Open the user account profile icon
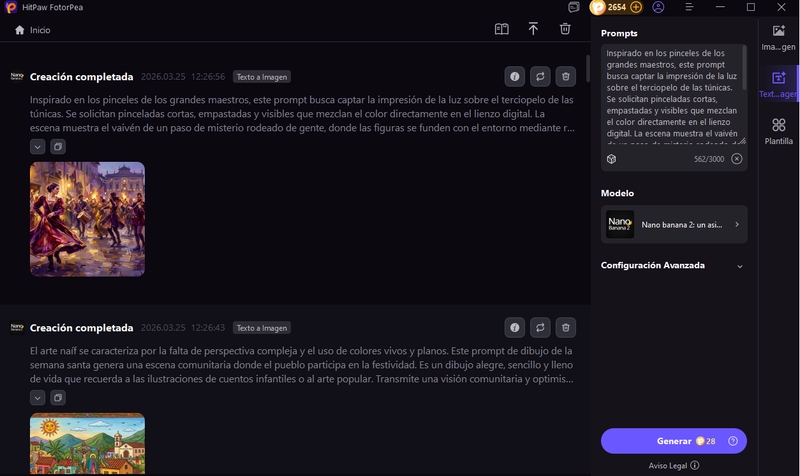Viewport: 800px width, 476px height. (x=658, y=7)
